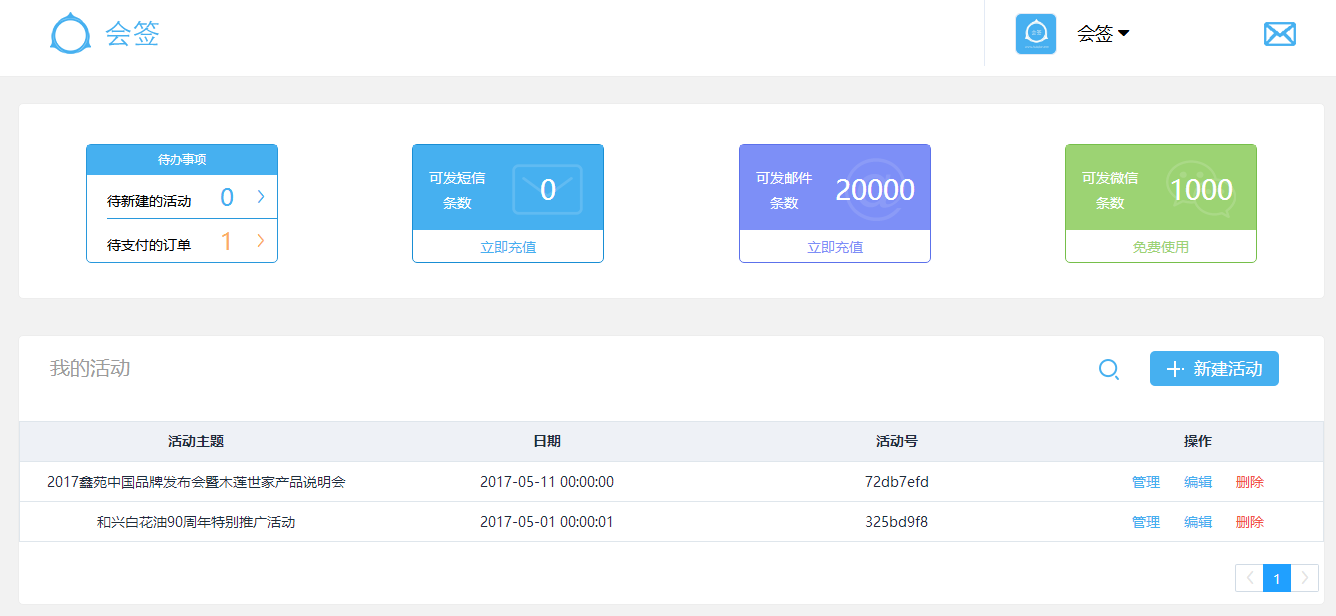Click 删除 for the 2017鑫苑中国品牌发布会 activity
Screen dimensions: 1336x616
tap(1250, 482)
